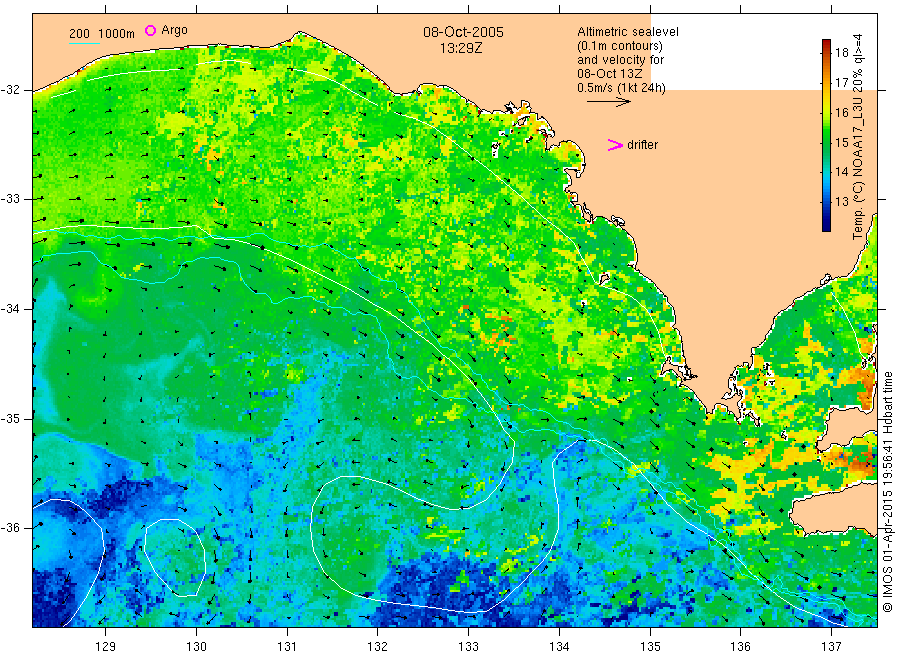Click longitude label 135
900x660 pixels.
[650, 647]
